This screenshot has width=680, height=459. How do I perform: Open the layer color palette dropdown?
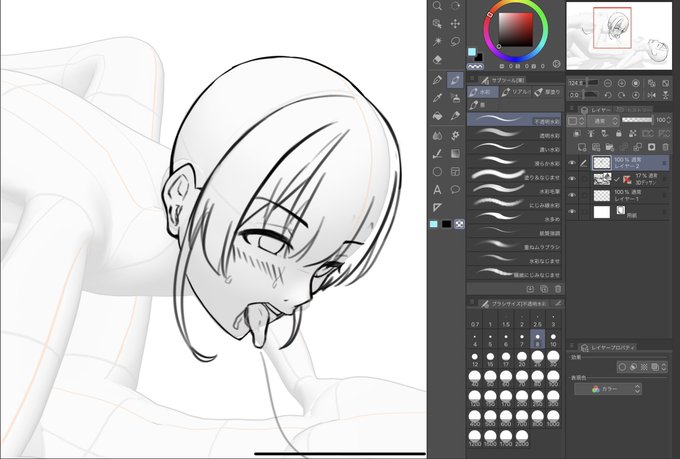[576, 121]
